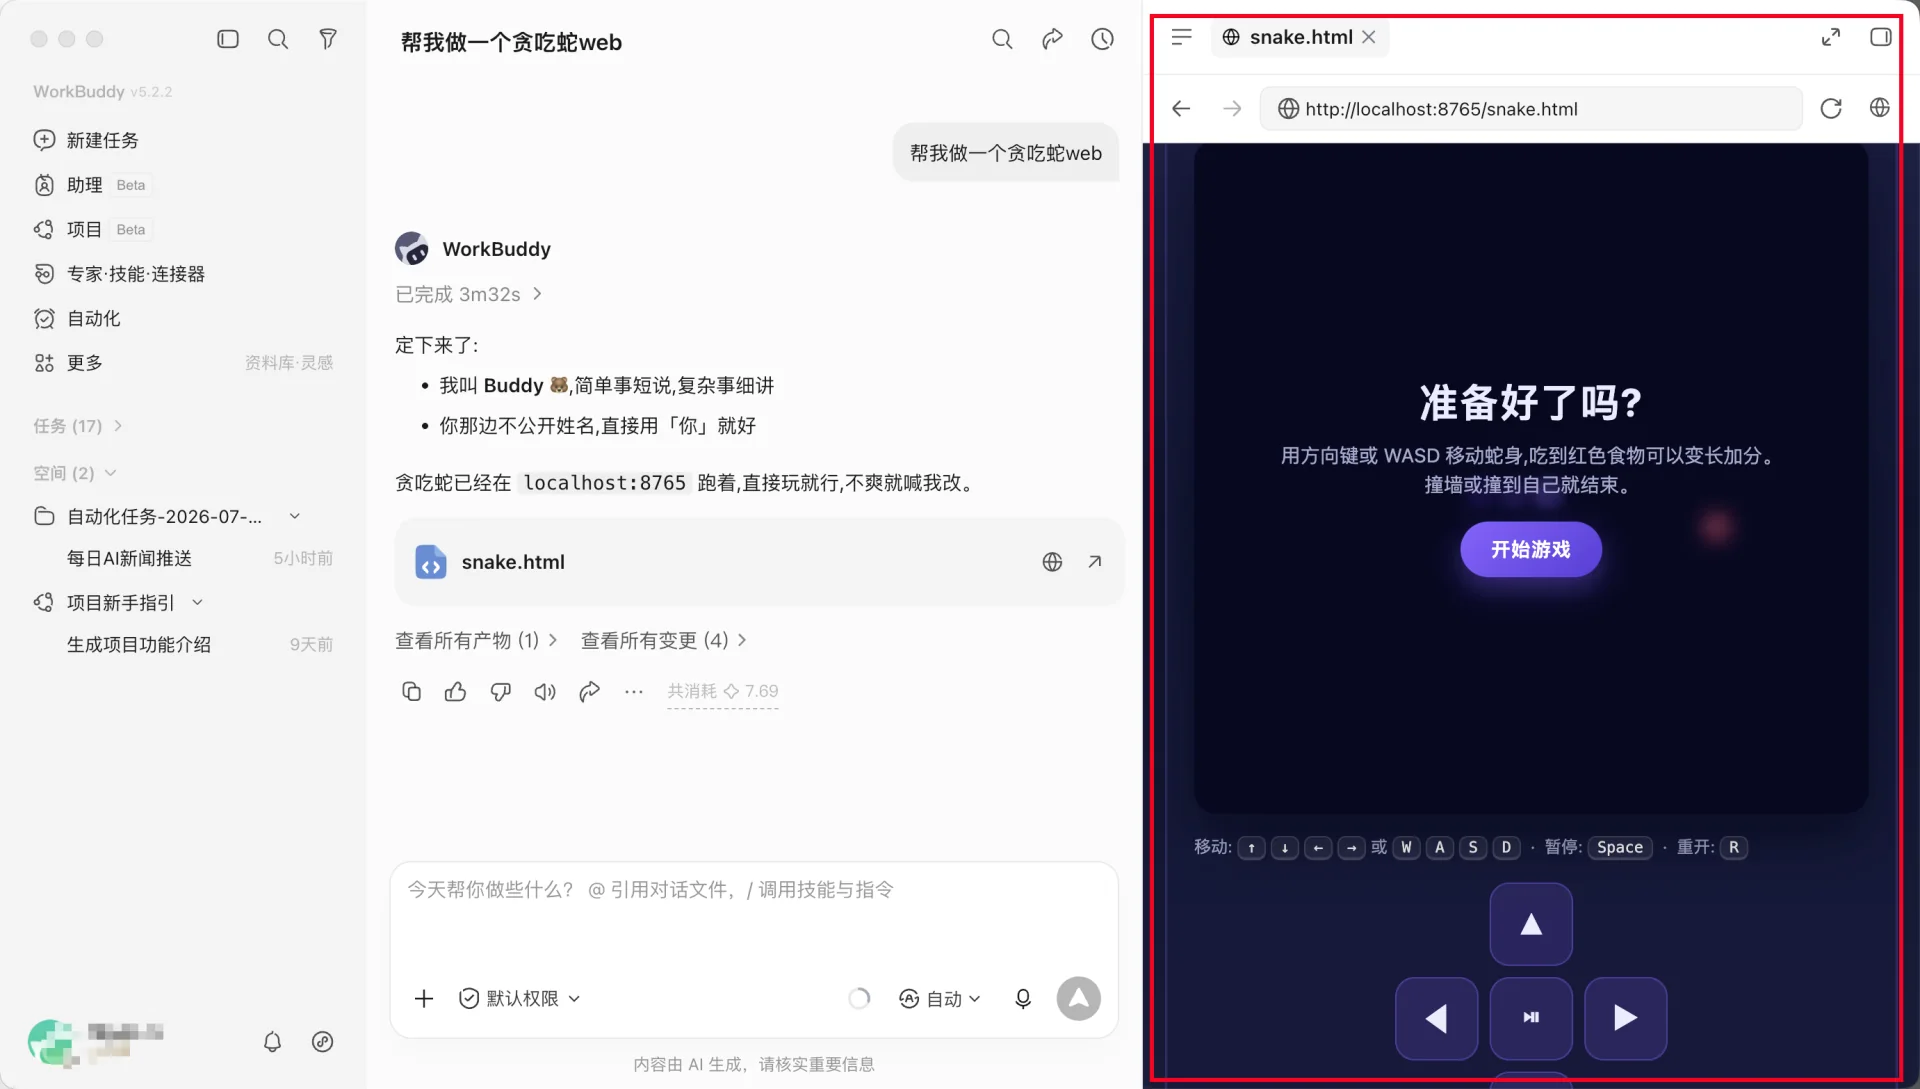The height and width of the screenshot is (1089, 1920).
Task: Click the snake.html file card
Action: tap(759, 562)
